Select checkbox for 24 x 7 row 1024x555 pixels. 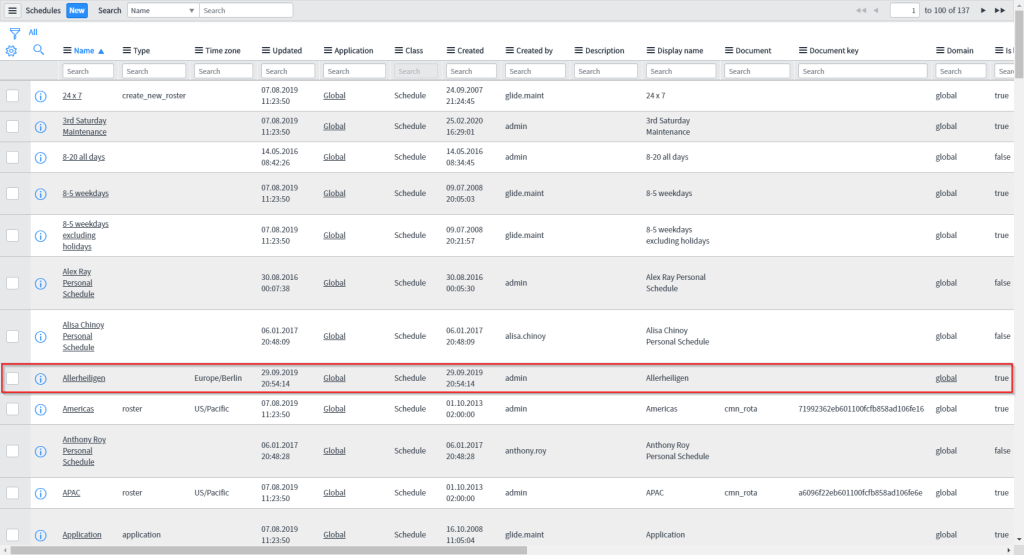pos(13,95)
